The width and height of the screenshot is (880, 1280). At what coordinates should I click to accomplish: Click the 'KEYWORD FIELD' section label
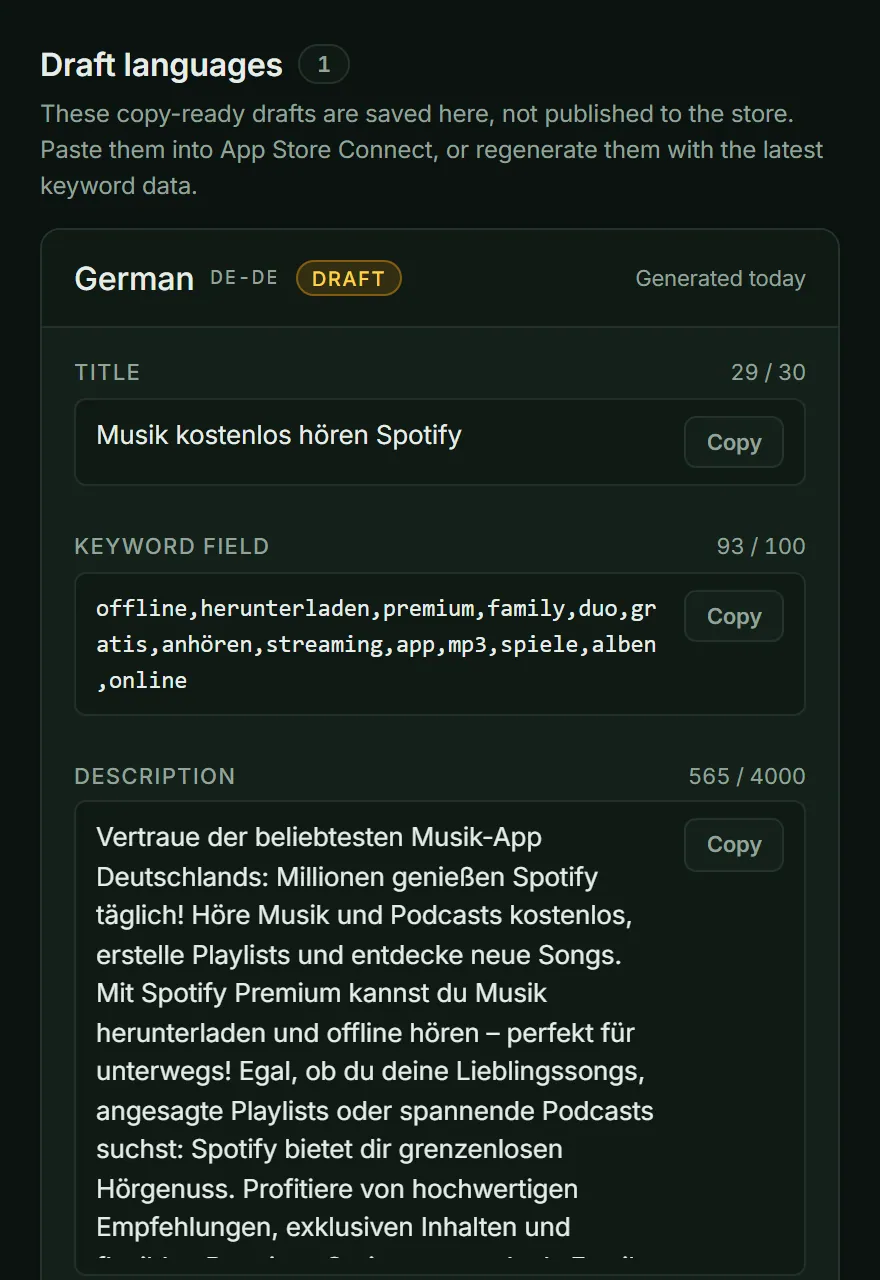[x=172, y=546]
